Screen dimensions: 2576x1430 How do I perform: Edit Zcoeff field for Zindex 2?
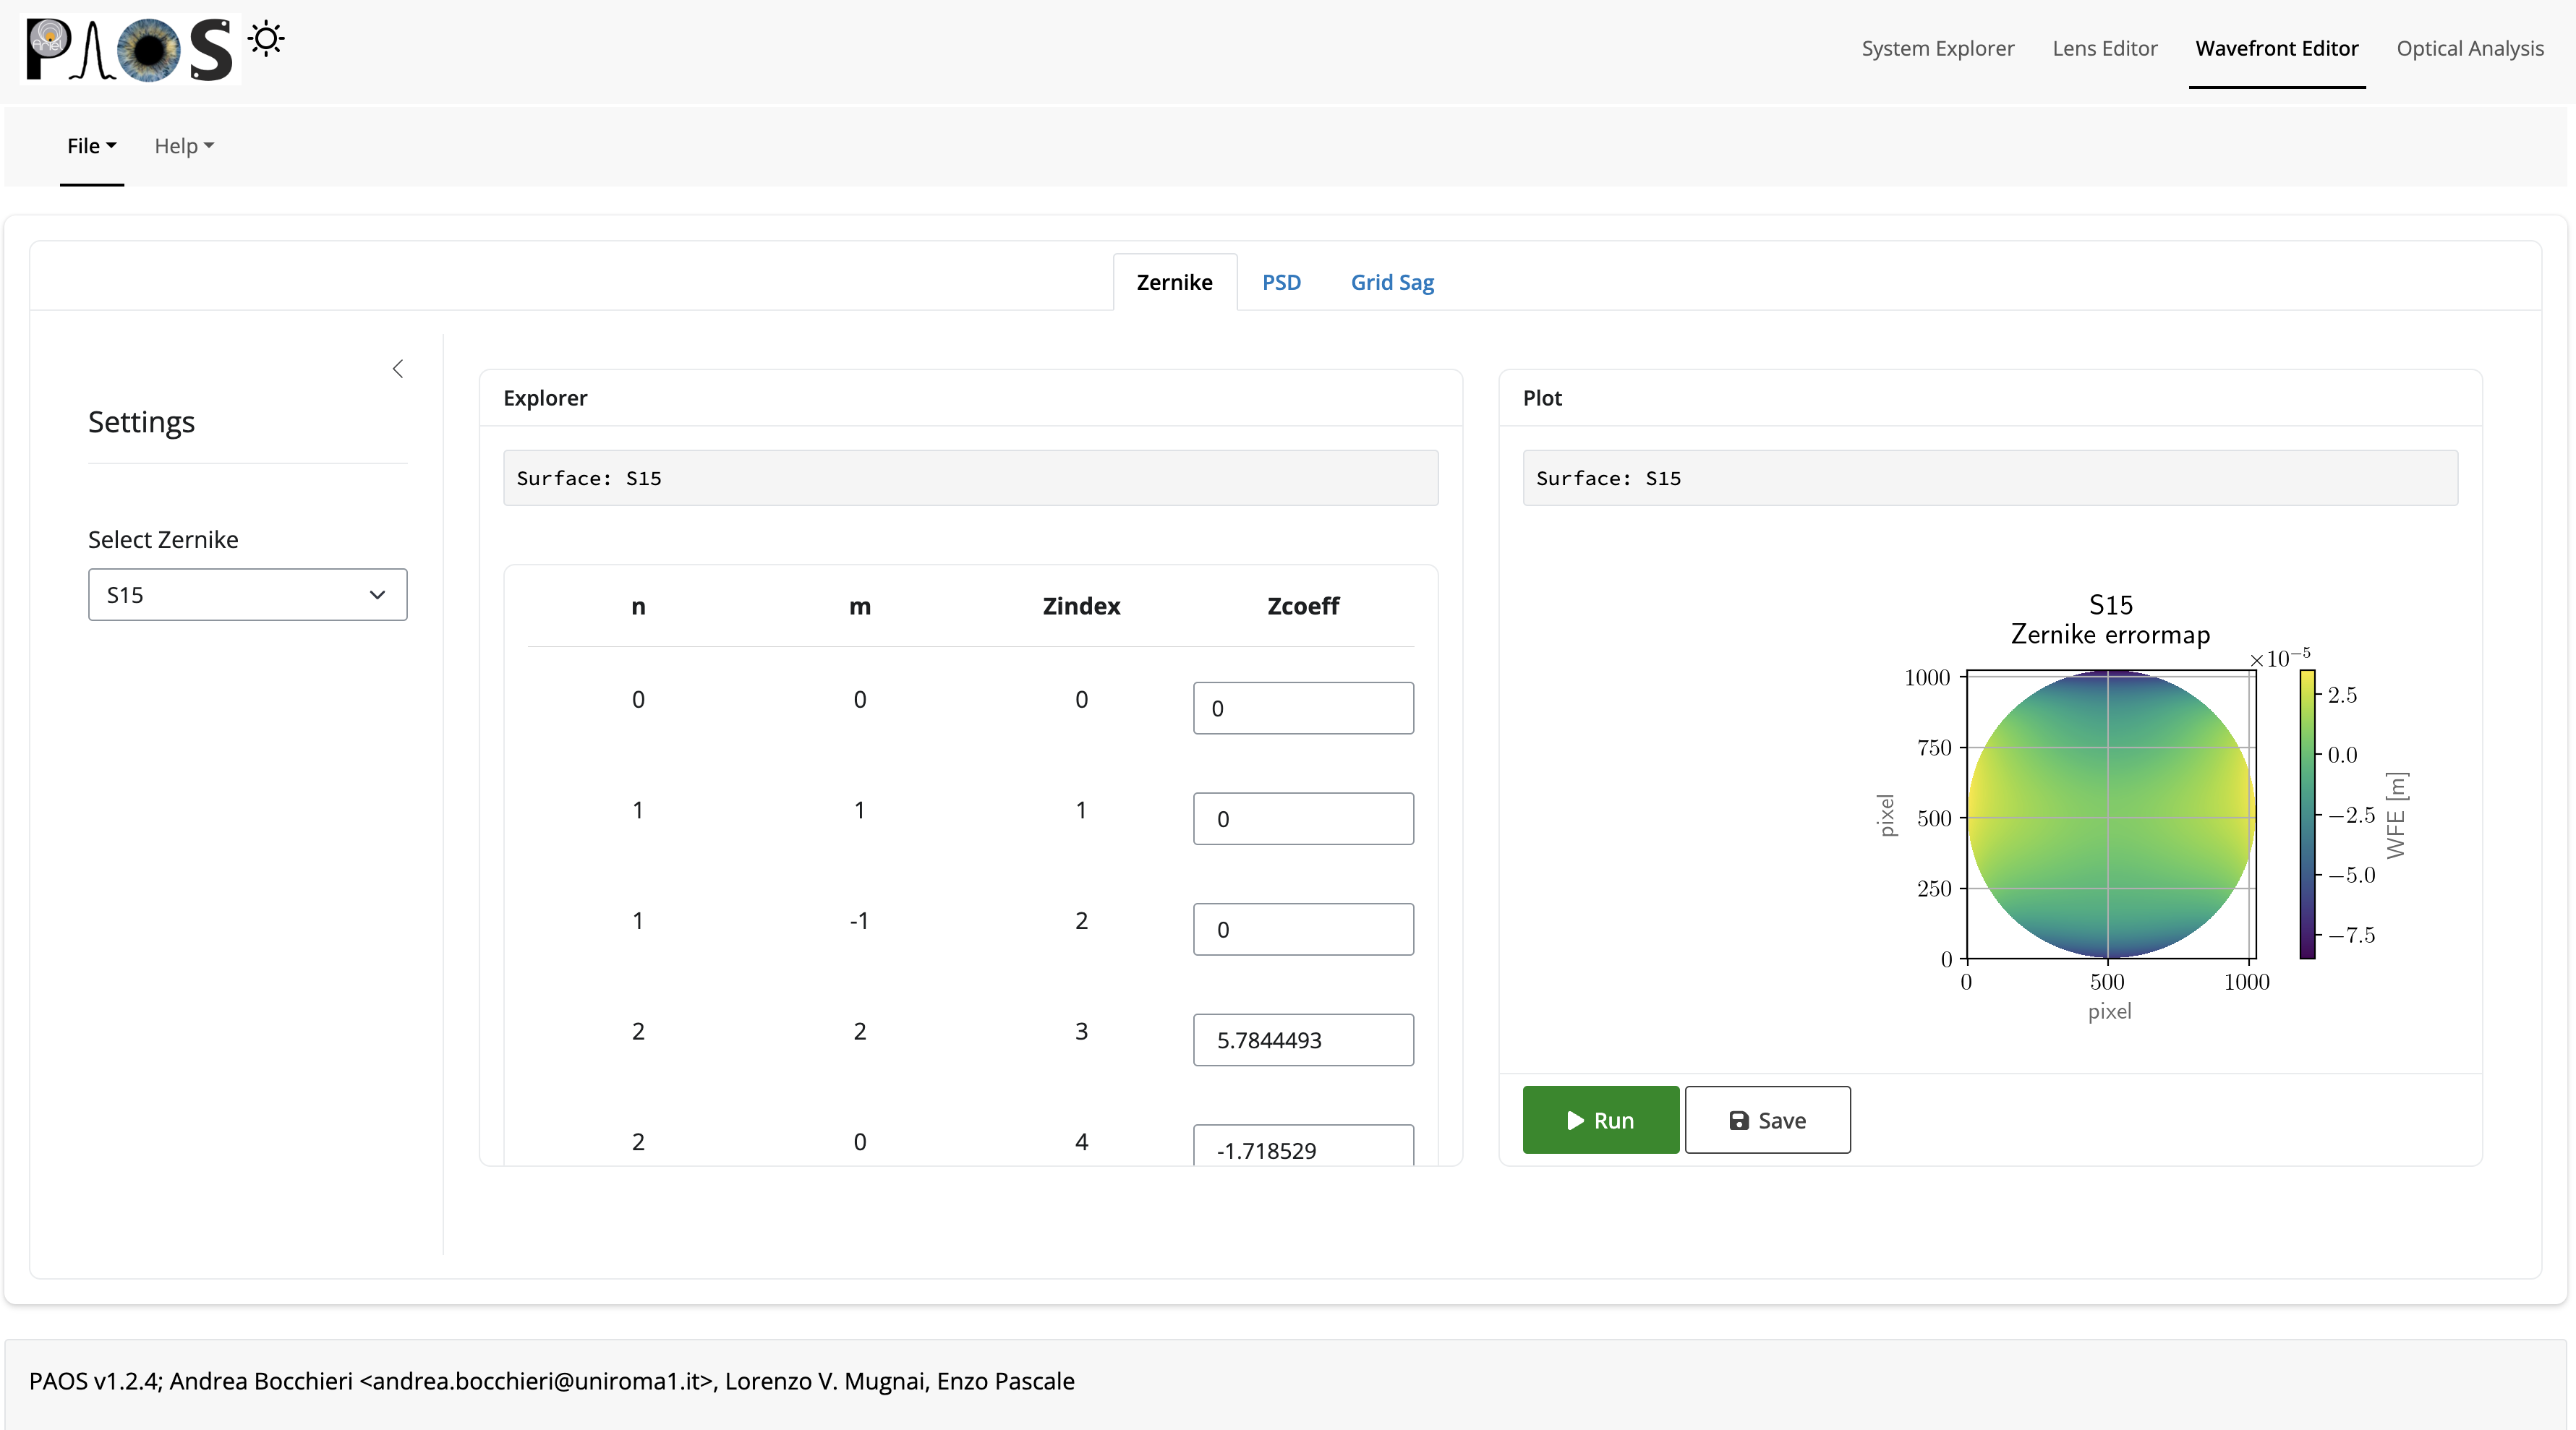click(x=1303, y=929)
